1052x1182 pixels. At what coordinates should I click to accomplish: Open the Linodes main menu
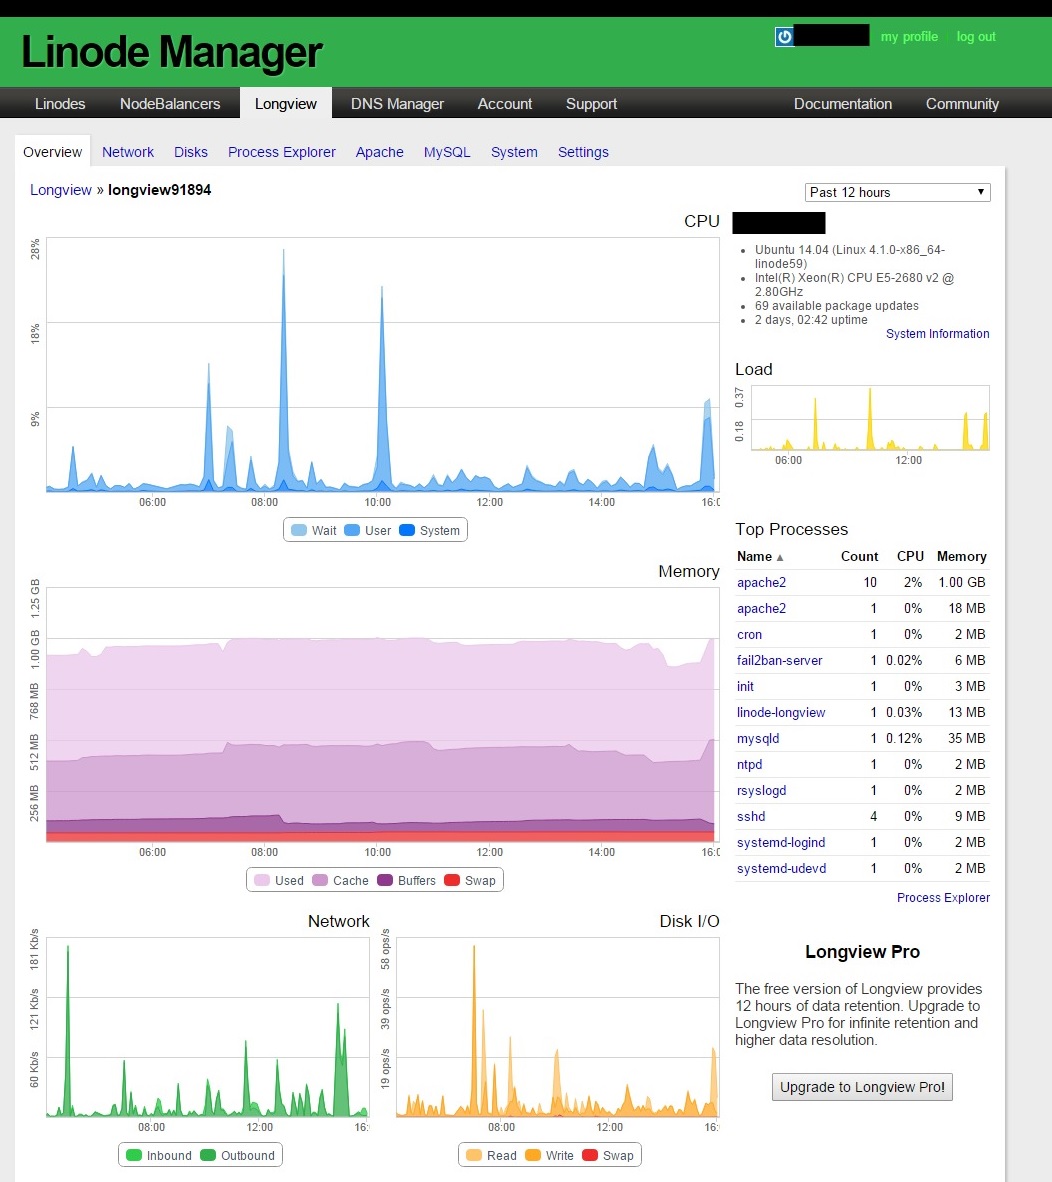[x=60, y=103]
